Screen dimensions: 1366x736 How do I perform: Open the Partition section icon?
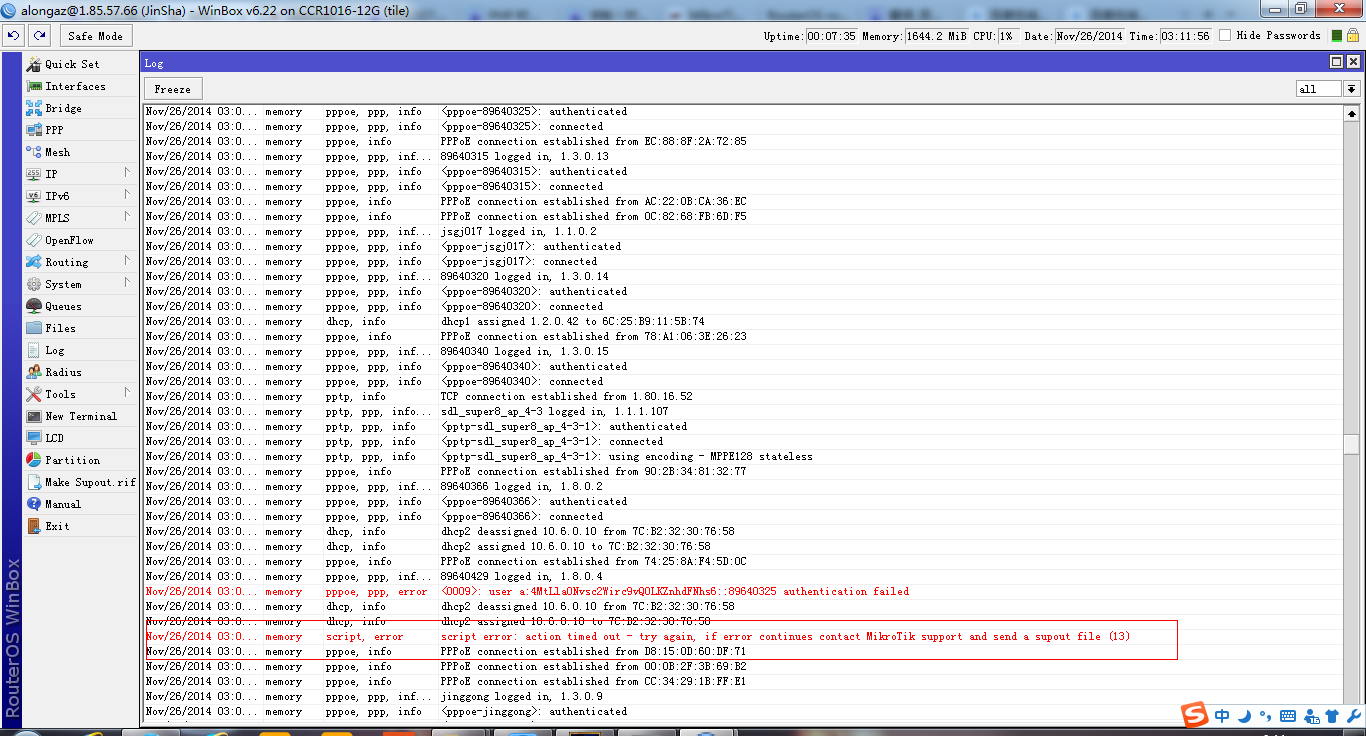[x=34, y=460]
